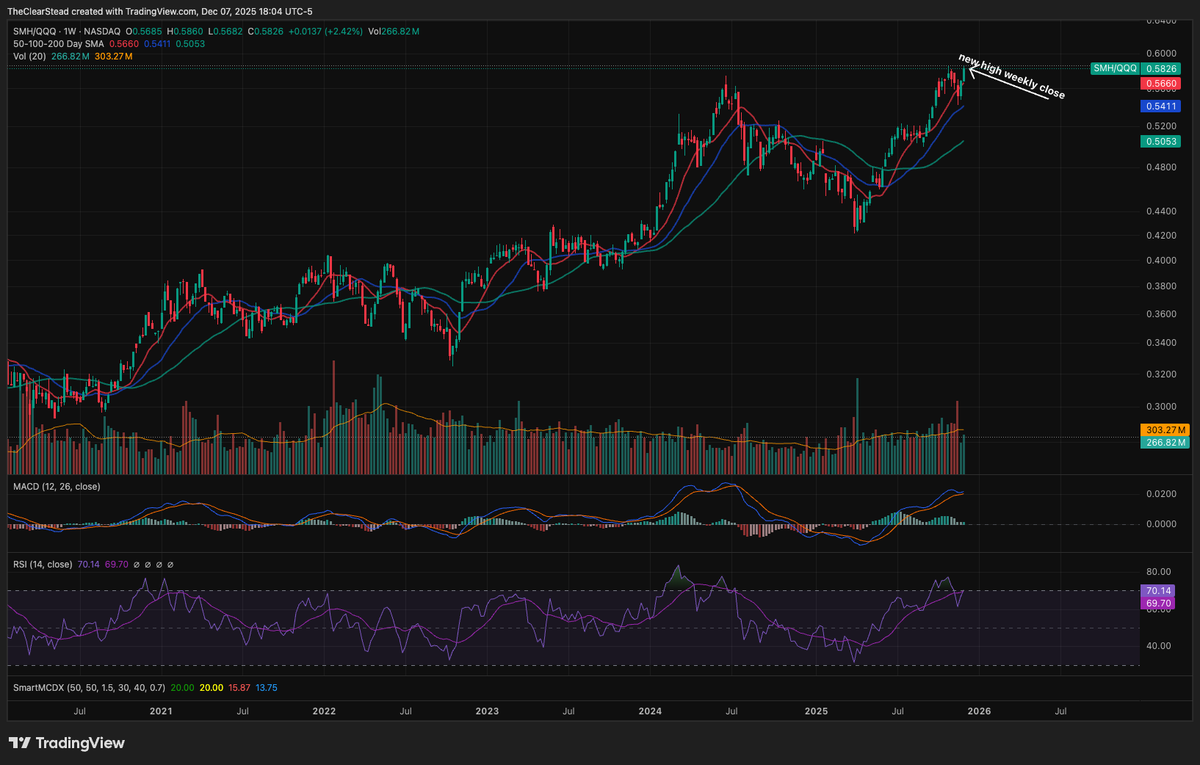Image resolution: width=1200 pixels, height=765 pixels.
Task: Click the 0.4800 price axis label
Action: pyautogui.click(x=1161, y=168)
